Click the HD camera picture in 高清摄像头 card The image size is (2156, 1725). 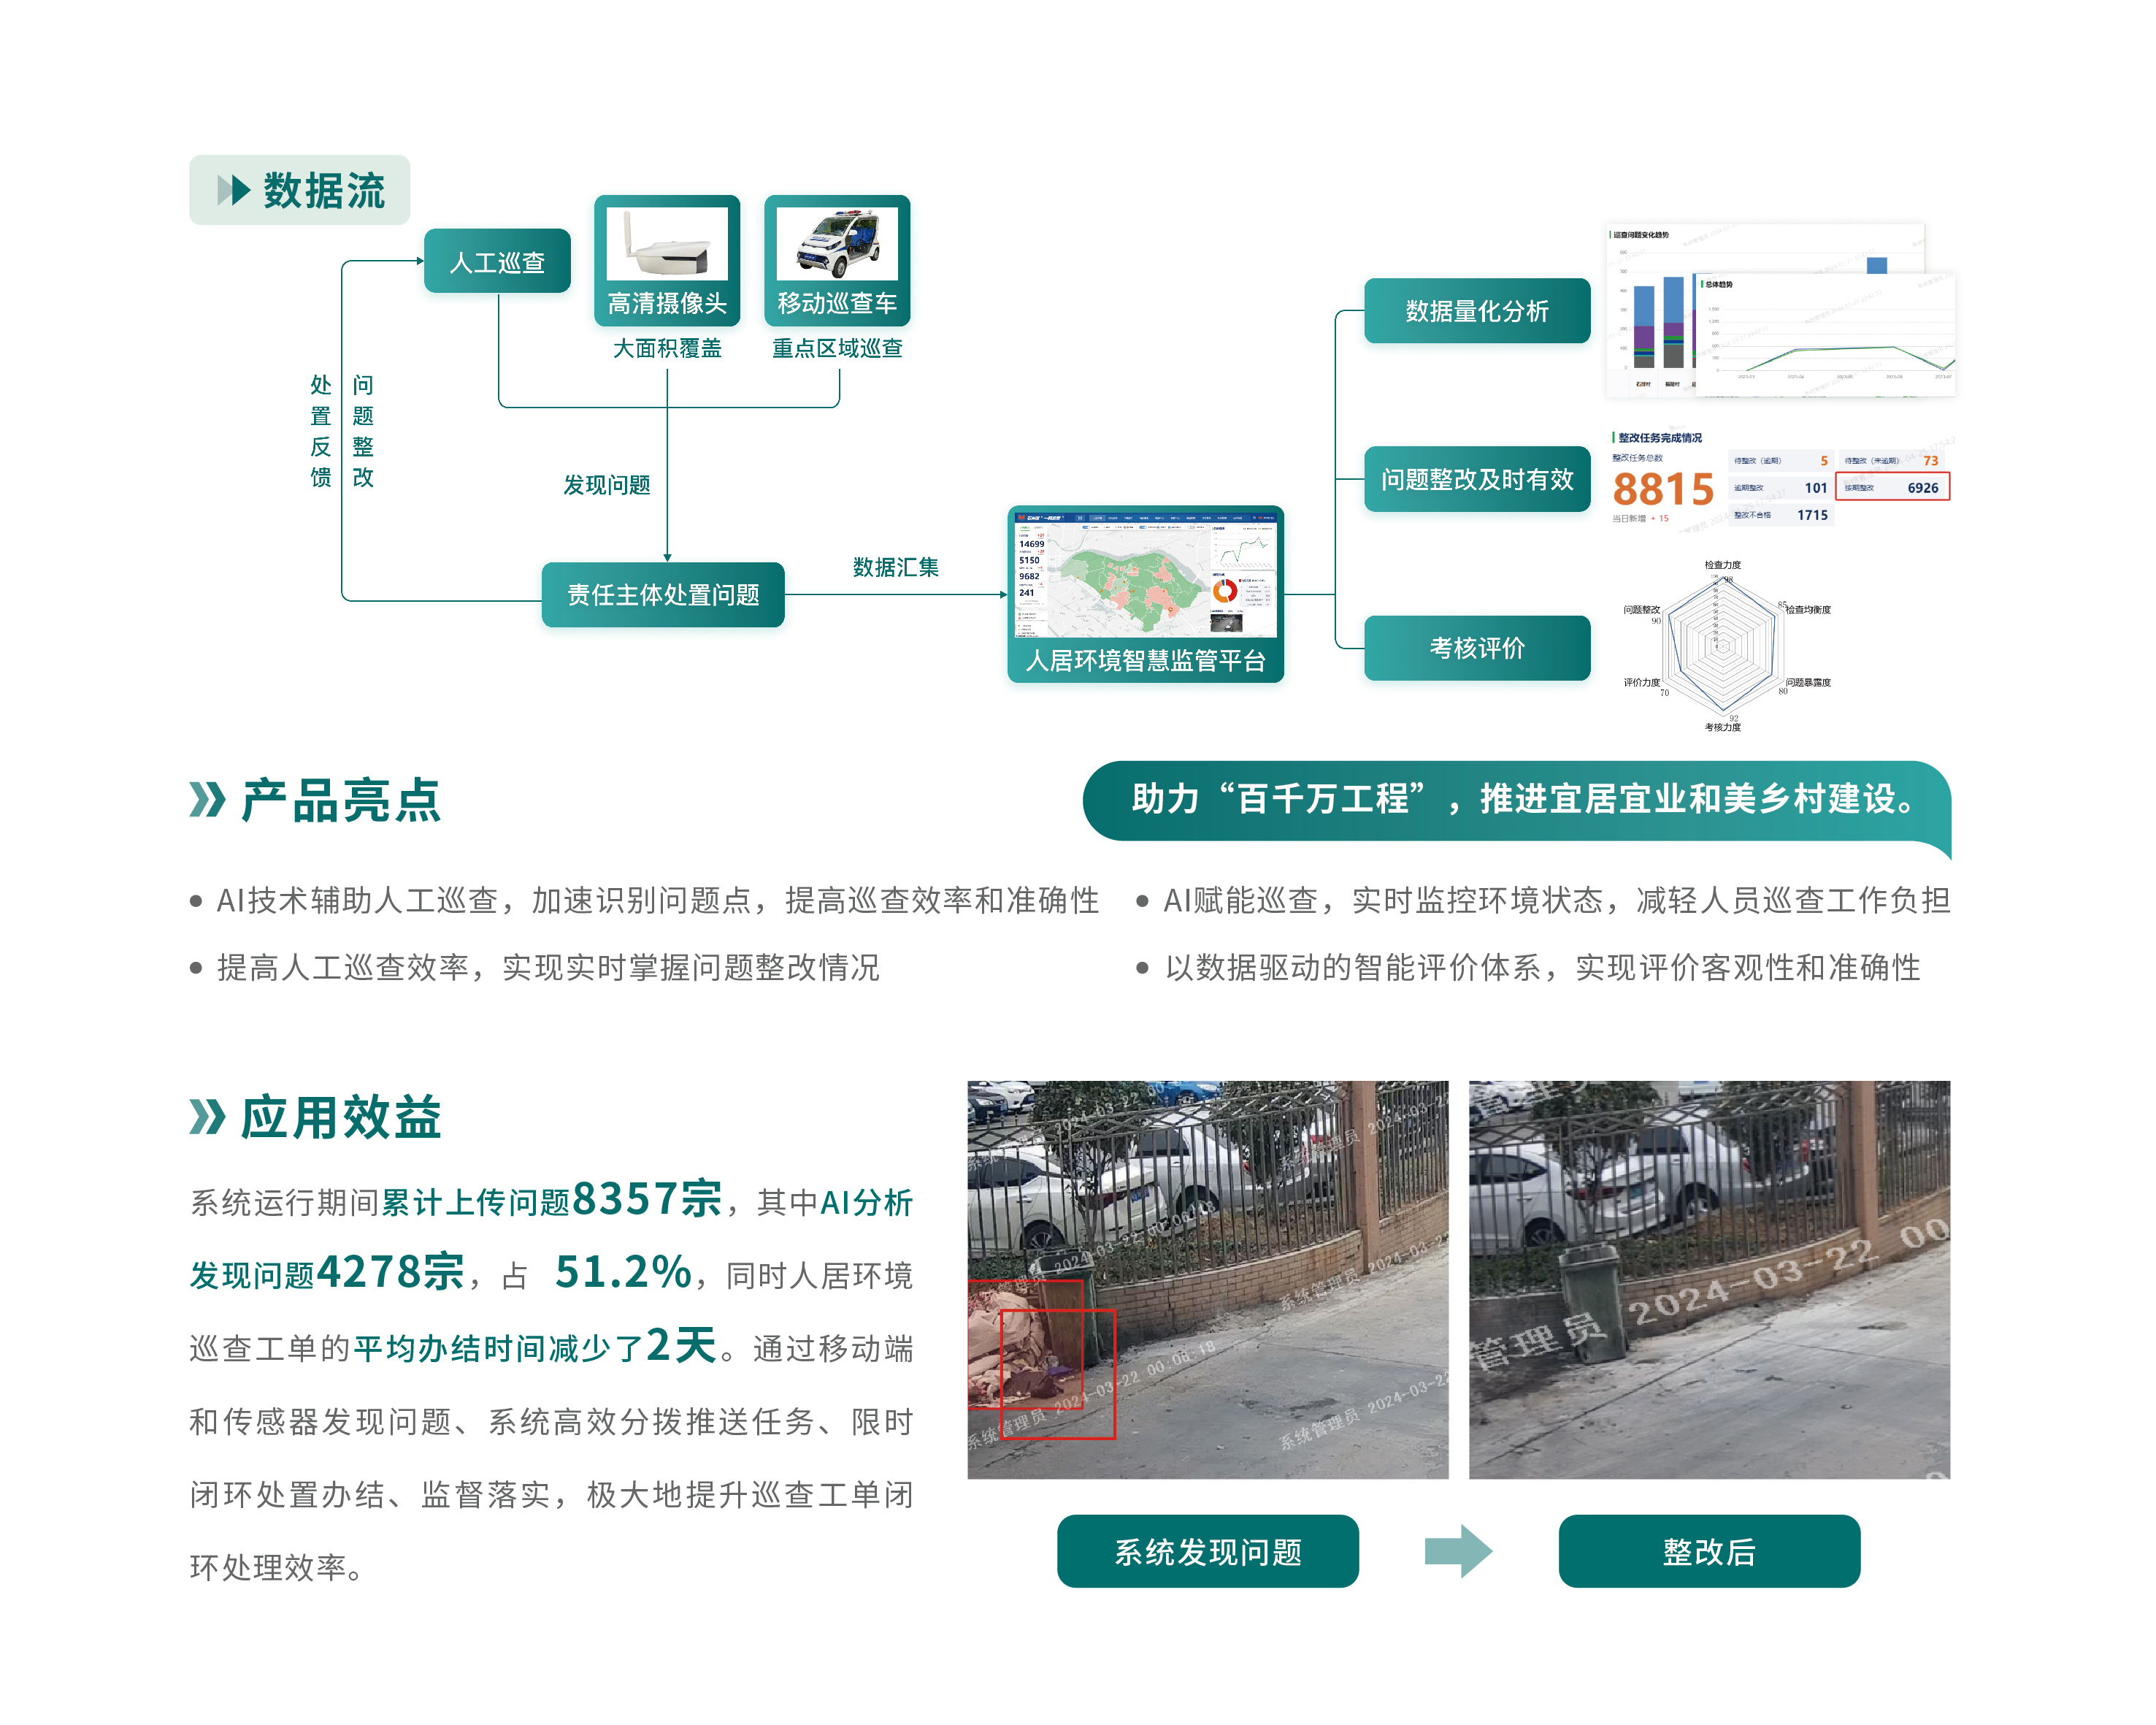click(667, 243)
